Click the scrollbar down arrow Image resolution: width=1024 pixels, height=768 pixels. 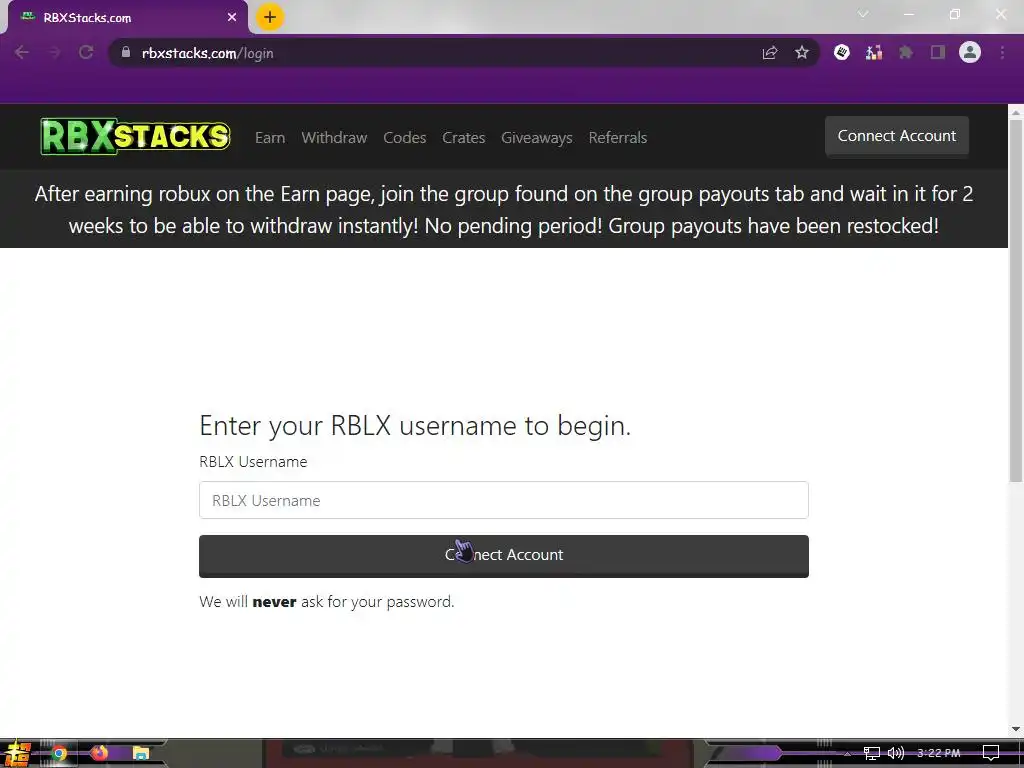pos(1016,729)
